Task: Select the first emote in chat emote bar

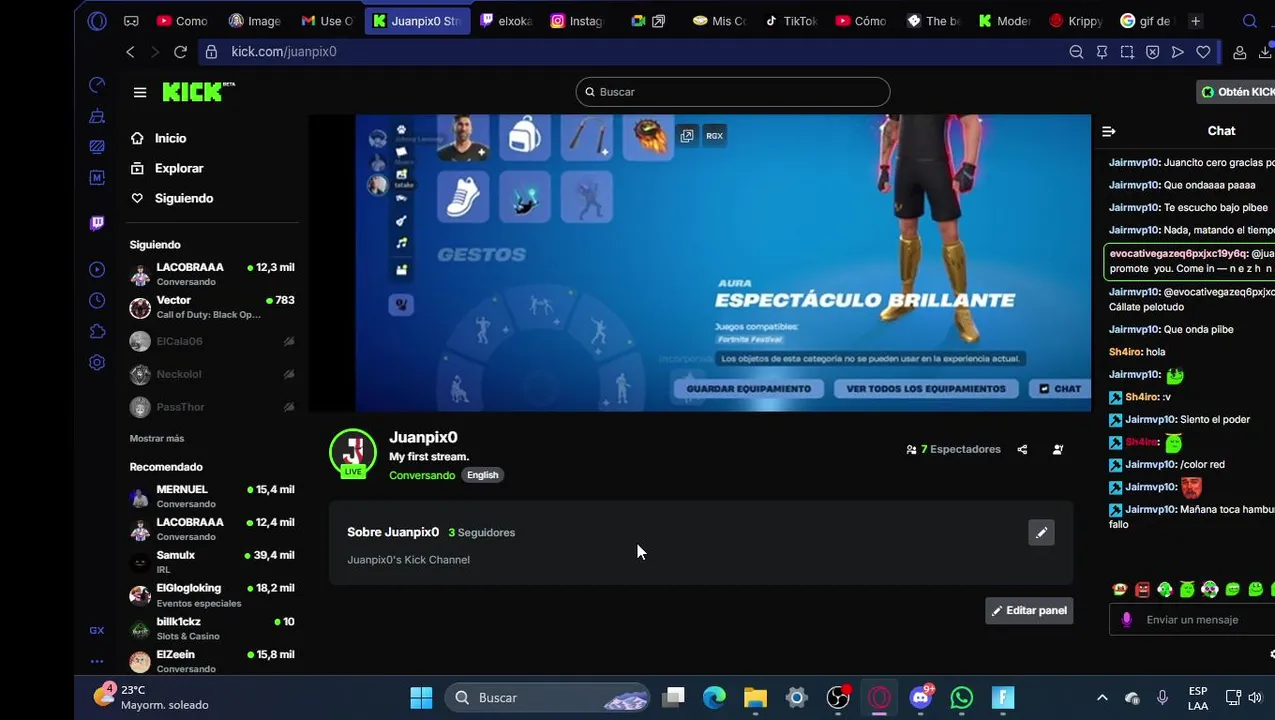Action: coord(1120,590)
